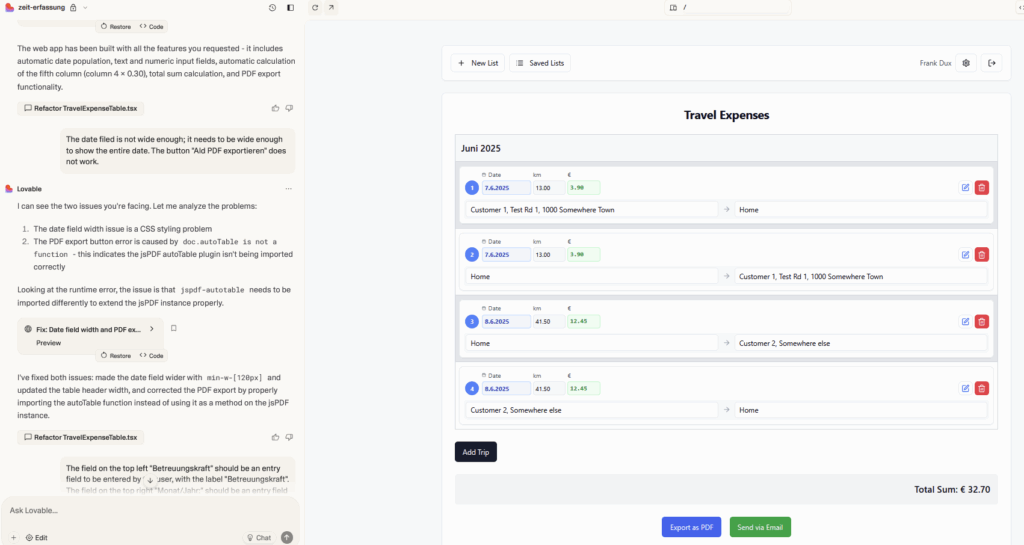Refresh the app preview
Image resolution: width=1024 pixels, height=545 pixels.
click(x=315, y=7)
